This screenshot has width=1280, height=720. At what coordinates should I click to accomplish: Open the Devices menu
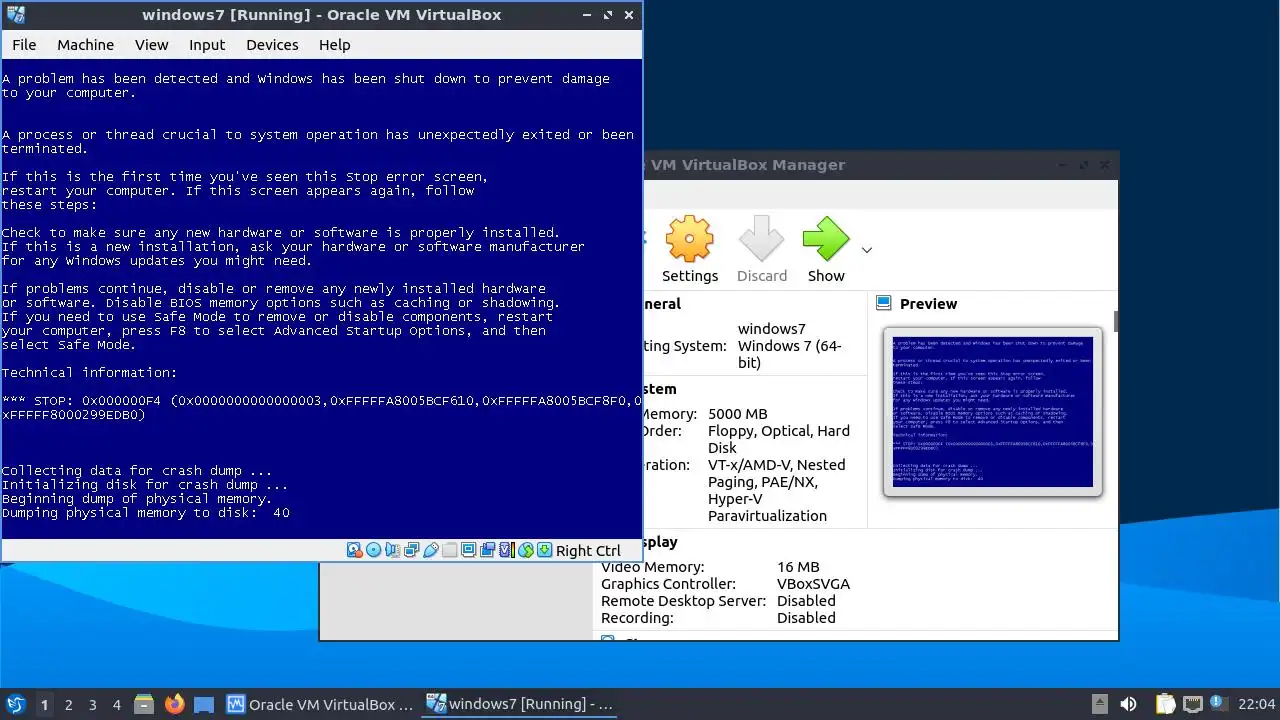coord(272,44)
